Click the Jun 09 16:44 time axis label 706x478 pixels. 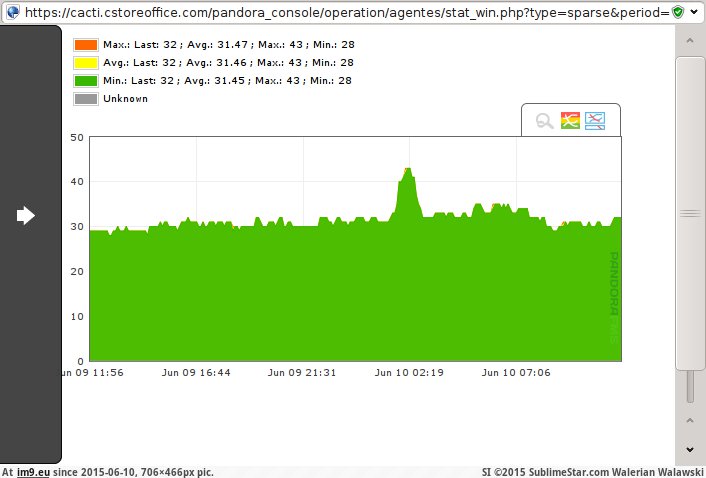click(x=196, y=372)
